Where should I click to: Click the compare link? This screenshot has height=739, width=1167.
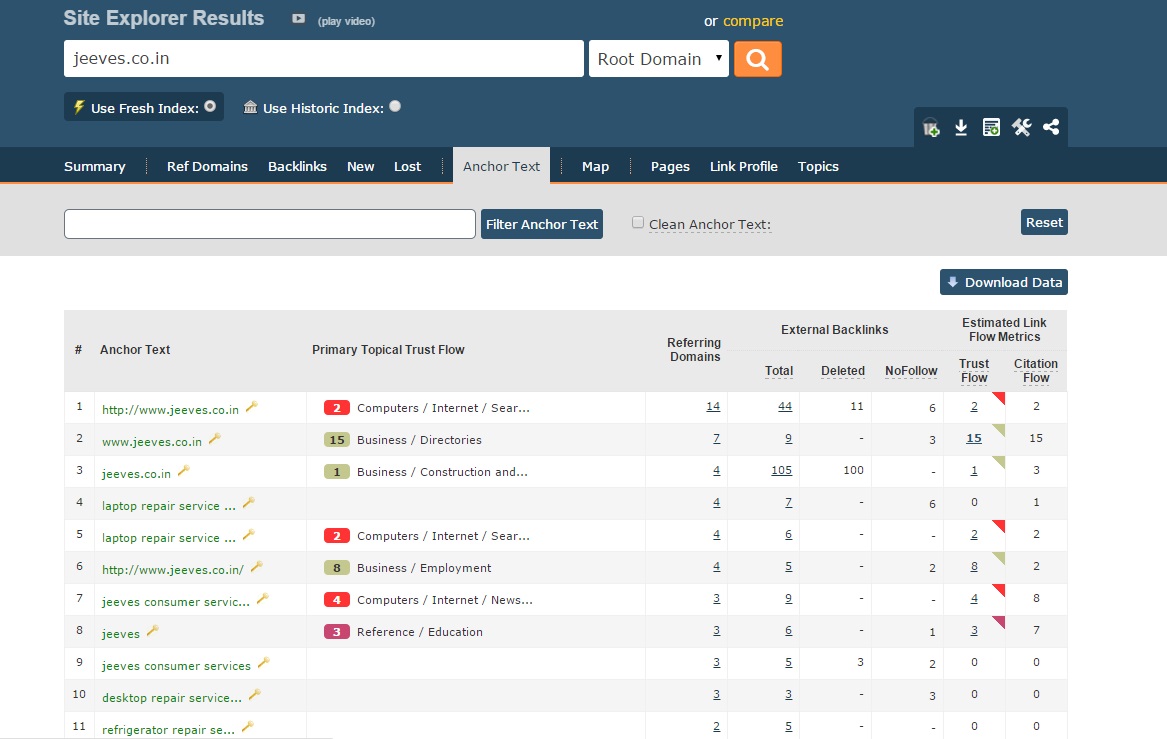(x=753, y=21)
